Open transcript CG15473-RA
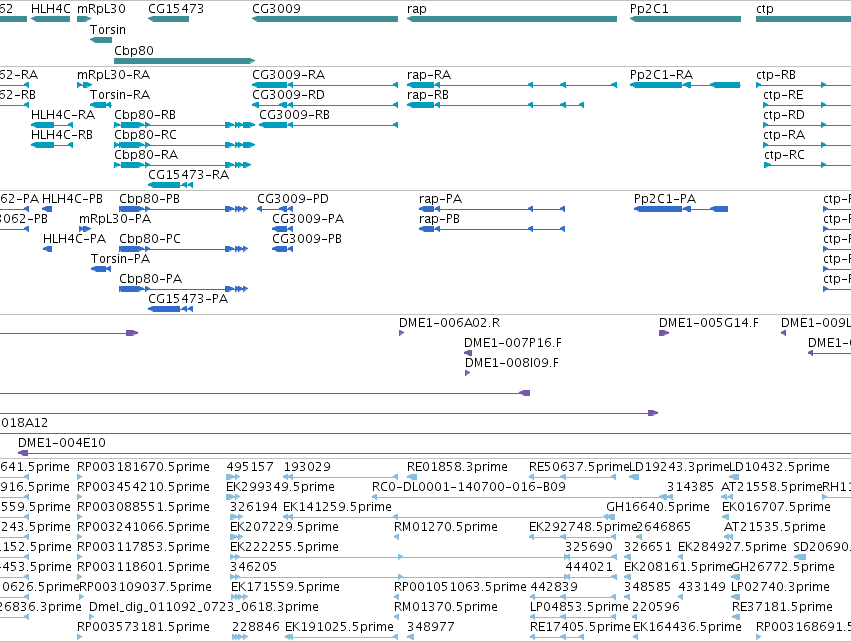 pos(188,175)
